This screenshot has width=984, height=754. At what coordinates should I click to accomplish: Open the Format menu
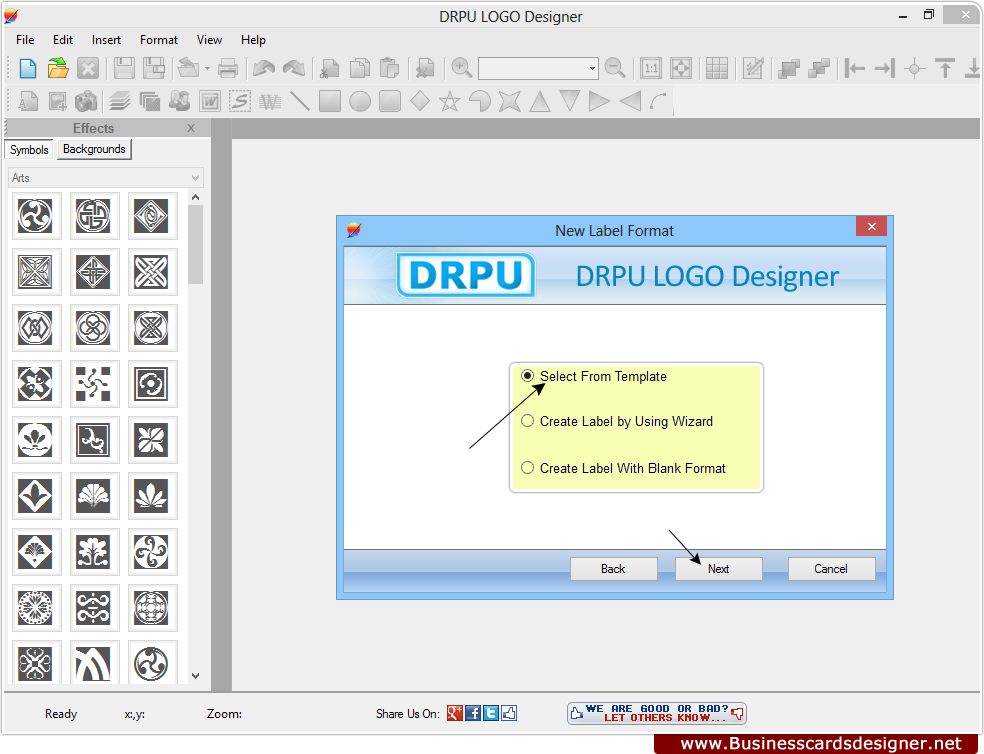click(x=159, y=40)
